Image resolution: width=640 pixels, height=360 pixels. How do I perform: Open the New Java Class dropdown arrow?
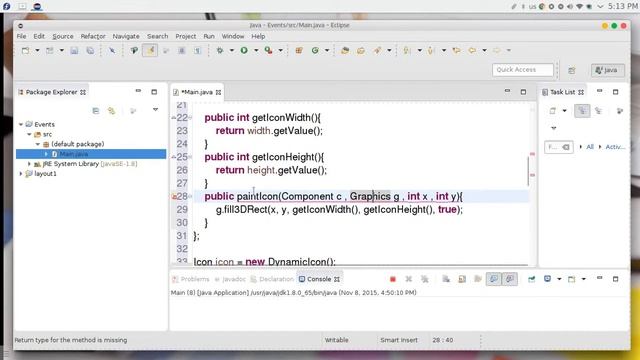click(327, 51)
